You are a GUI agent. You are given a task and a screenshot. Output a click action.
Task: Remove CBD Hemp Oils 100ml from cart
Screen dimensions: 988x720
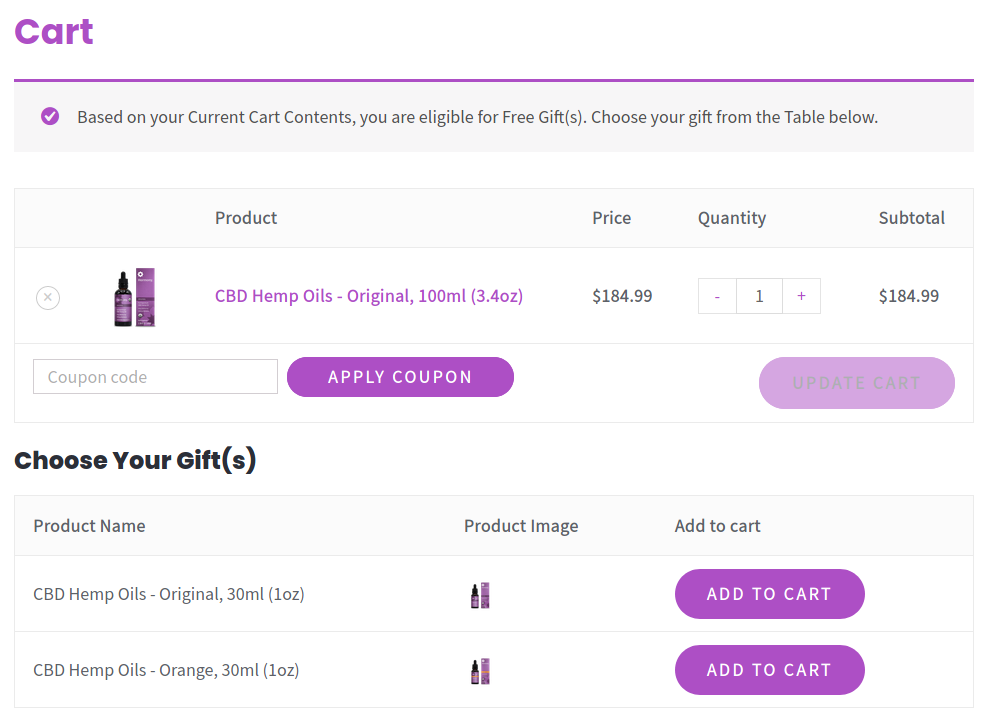(x=48, y=297)
